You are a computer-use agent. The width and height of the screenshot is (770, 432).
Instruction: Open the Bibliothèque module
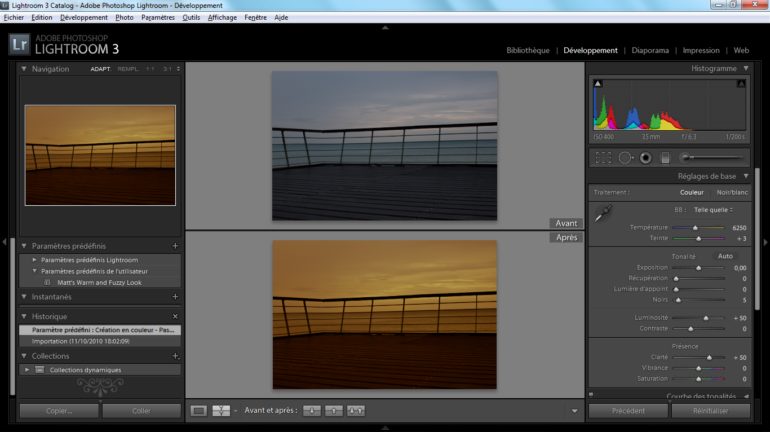pyautogui.click(x=528, y=50)
